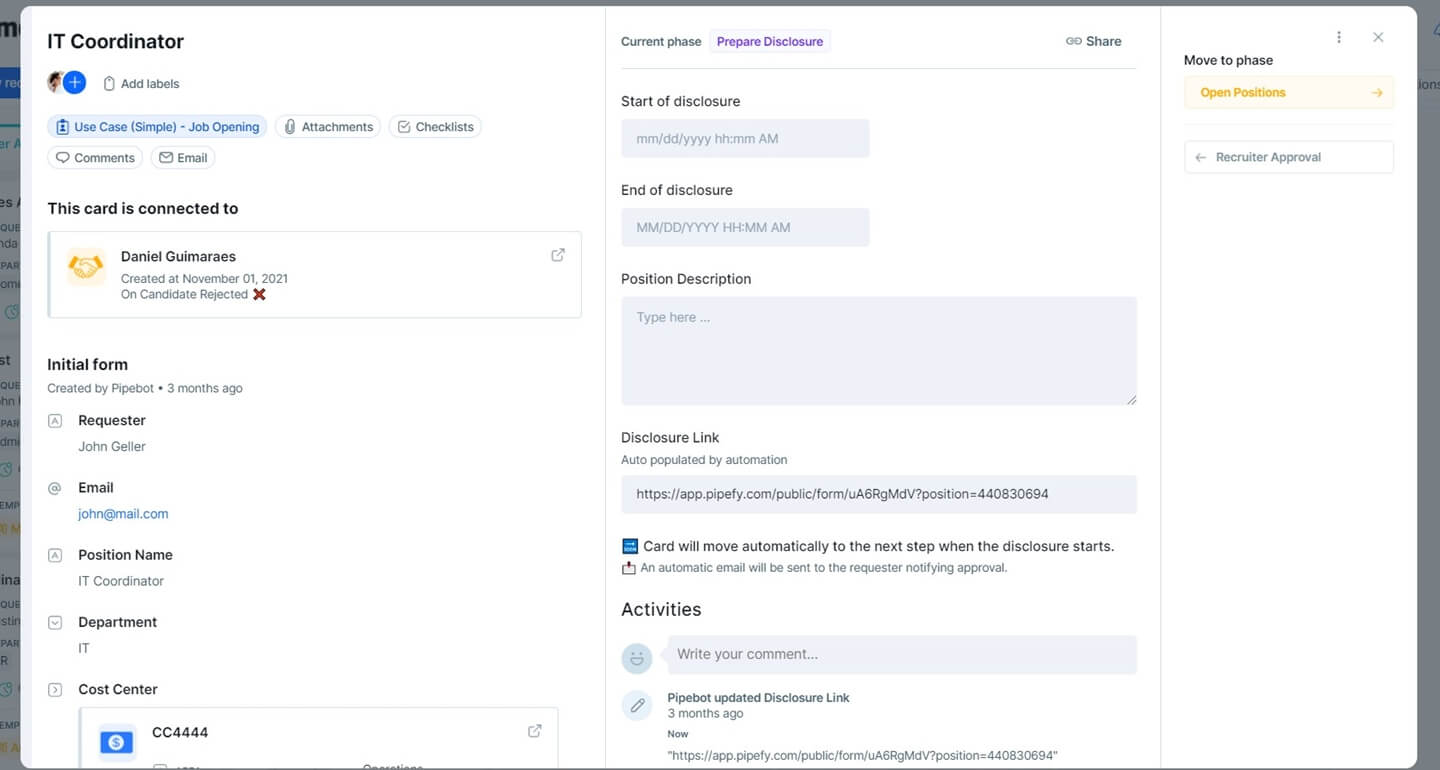Select Use Case (Simple) - Job Opening tab
The height and width of the screenshot is (770, 1440).
pyautogui.click(x=157, y=127)
